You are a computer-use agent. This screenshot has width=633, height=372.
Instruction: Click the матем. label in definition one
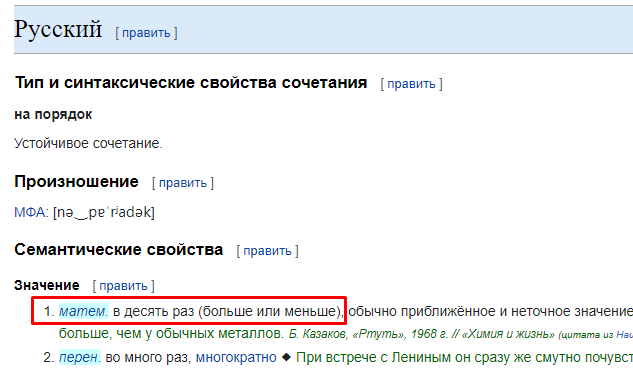[84, 311]
